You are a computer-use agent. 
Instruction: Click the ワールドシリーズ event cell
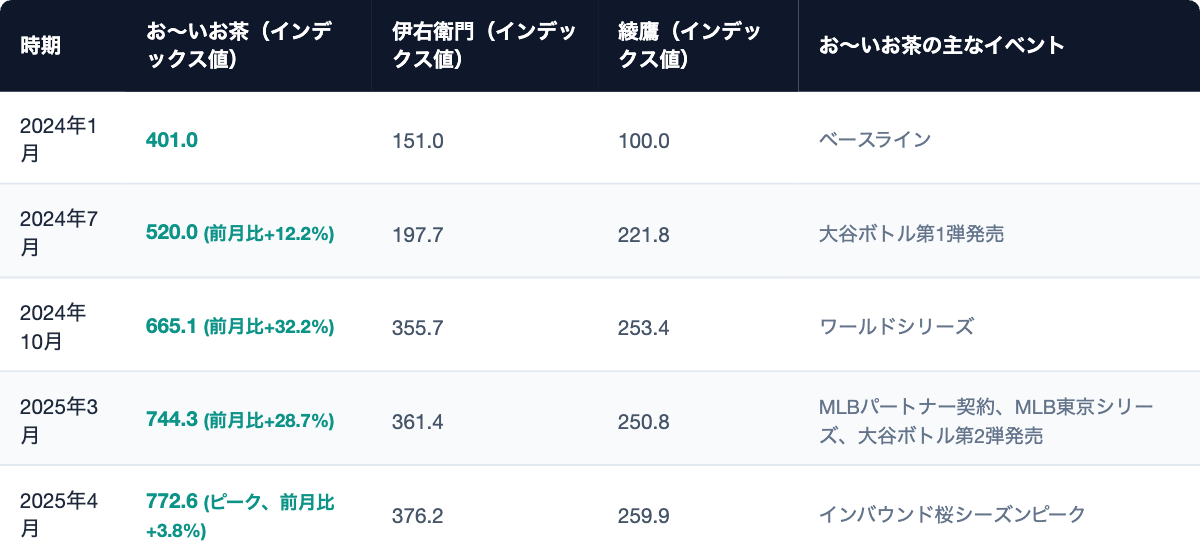tap(896, 327)
